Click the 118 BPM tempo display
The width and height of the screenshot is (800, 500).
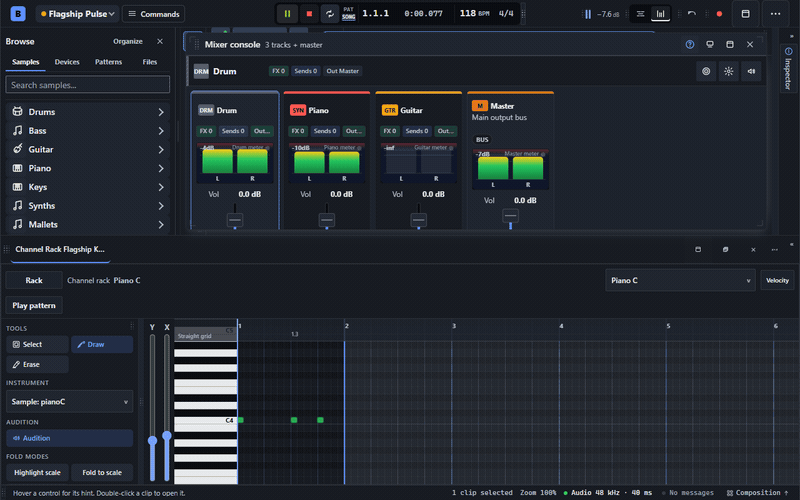474,13
